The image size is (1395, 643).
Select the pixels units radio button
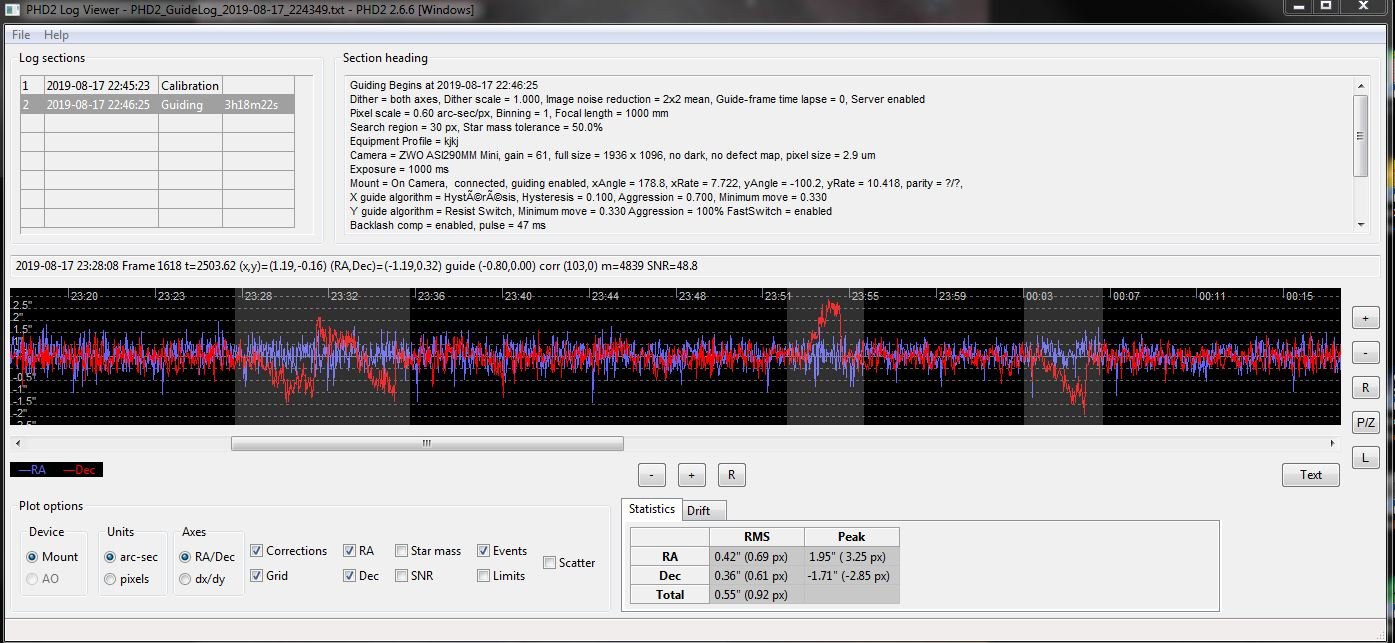point(110,579)
